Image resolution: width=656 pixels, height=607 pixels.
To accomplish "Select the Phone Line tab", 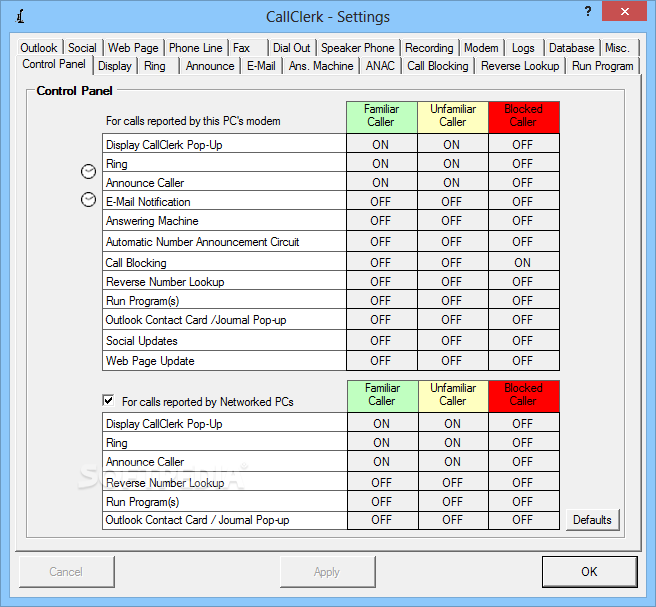I will (x=196, y=48).
